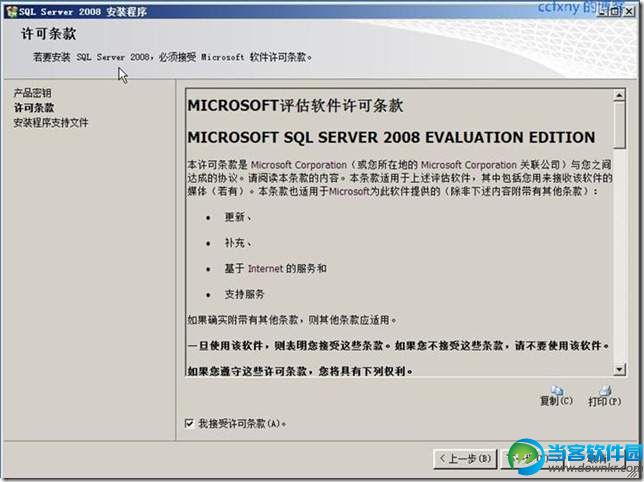644x482 pixels.
Task: Go back with the 上一步(B) button
Action: pyautogui.click(x=465, y=458)
